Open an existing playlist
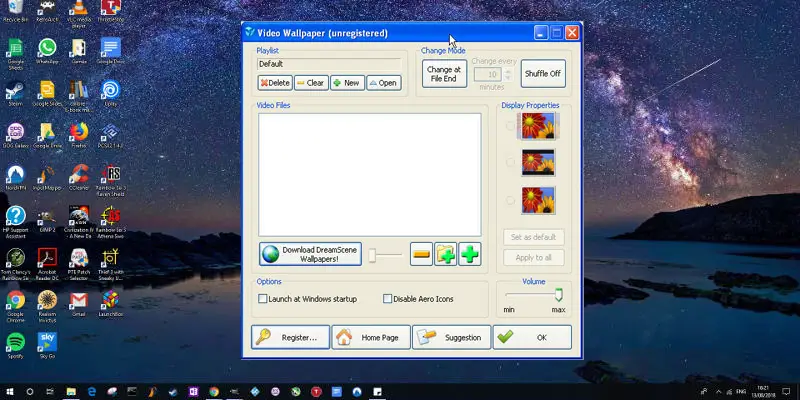This screenshot has height=400, width=800. click(384, 83)
